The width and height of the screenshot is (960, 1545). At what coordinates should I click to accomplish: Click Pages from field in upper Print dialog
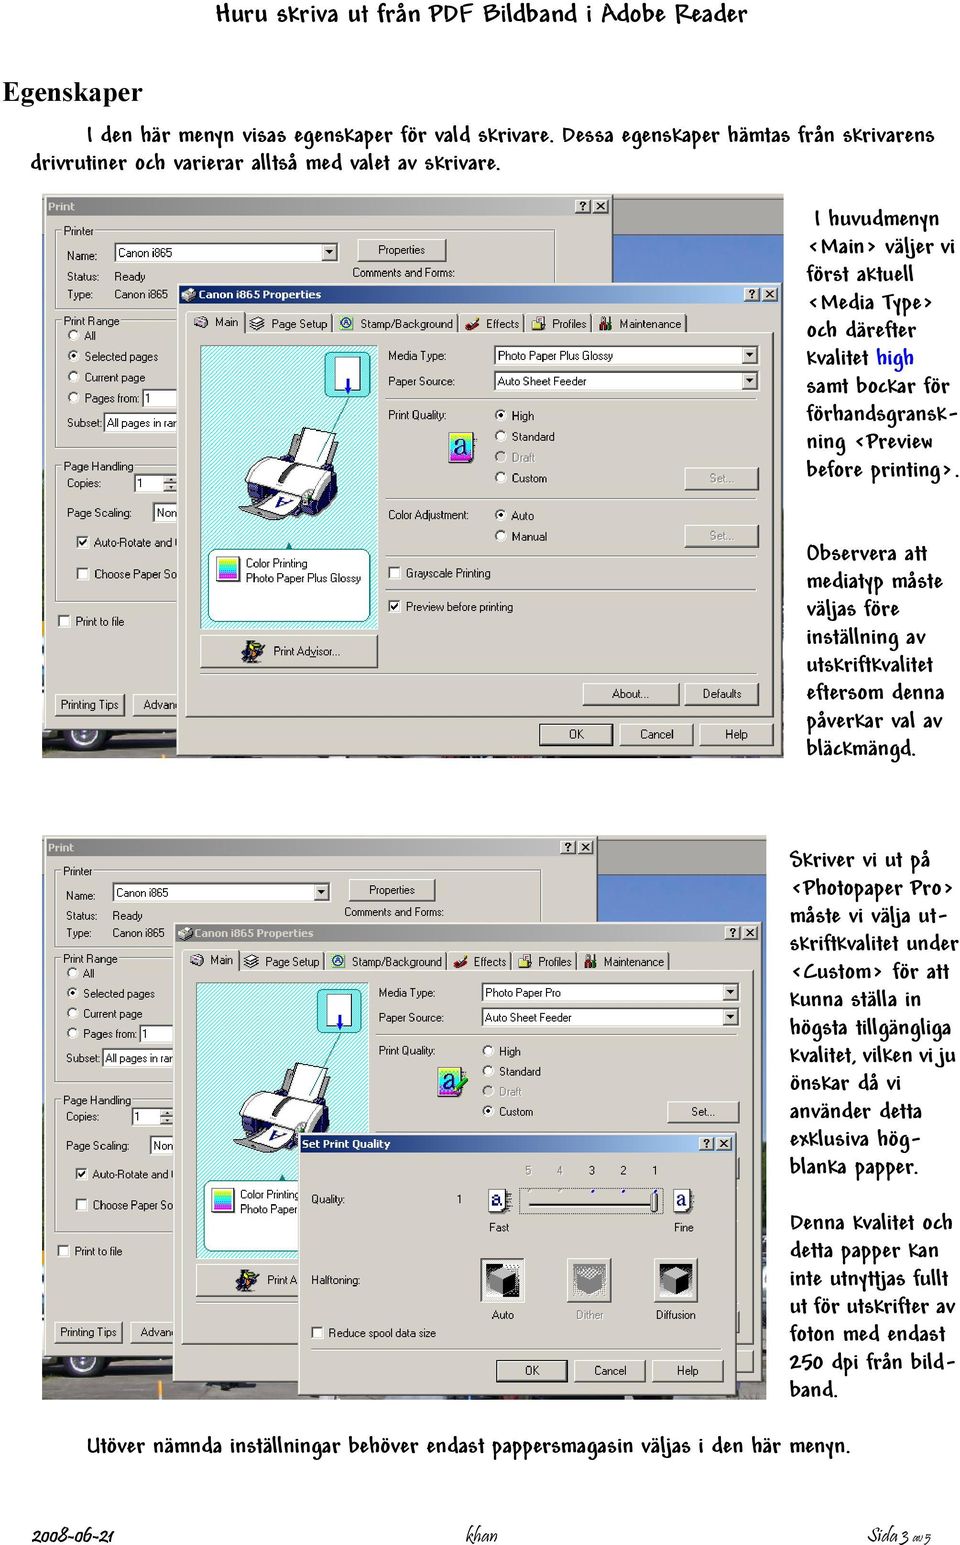[160, 398]
